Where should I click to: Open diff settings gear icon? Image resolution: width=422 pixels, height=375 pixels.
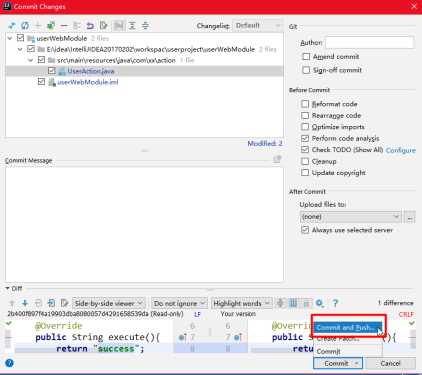[320, 303]
